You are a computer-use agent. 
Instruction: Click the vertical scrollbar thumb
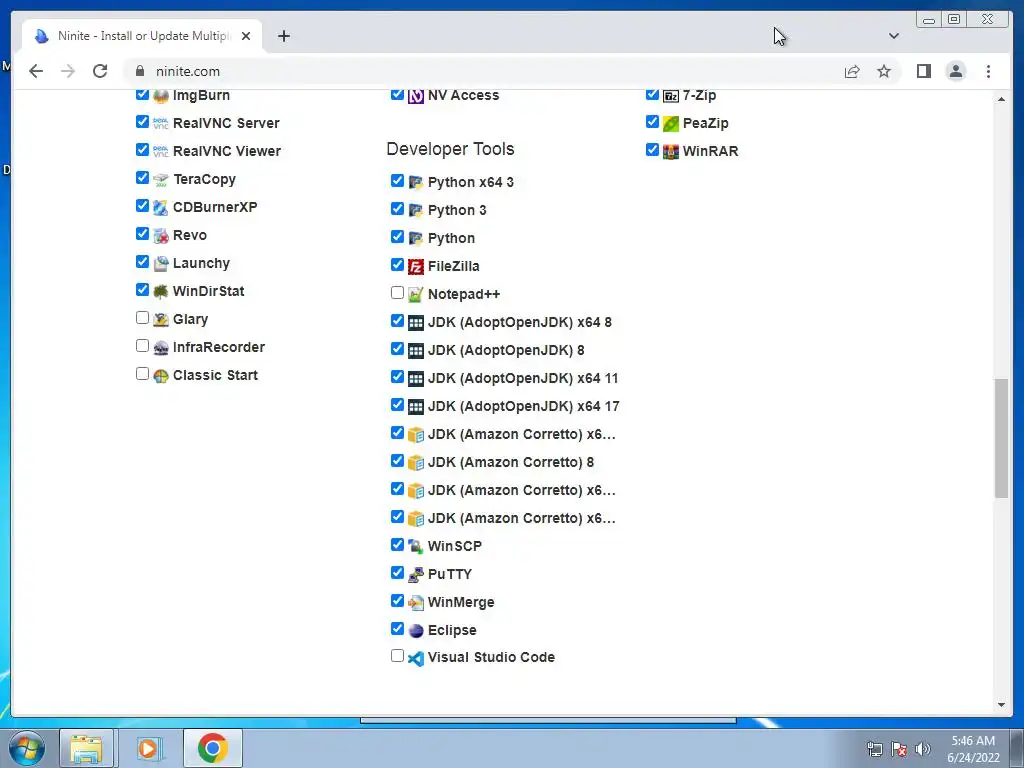[1001, 438]
